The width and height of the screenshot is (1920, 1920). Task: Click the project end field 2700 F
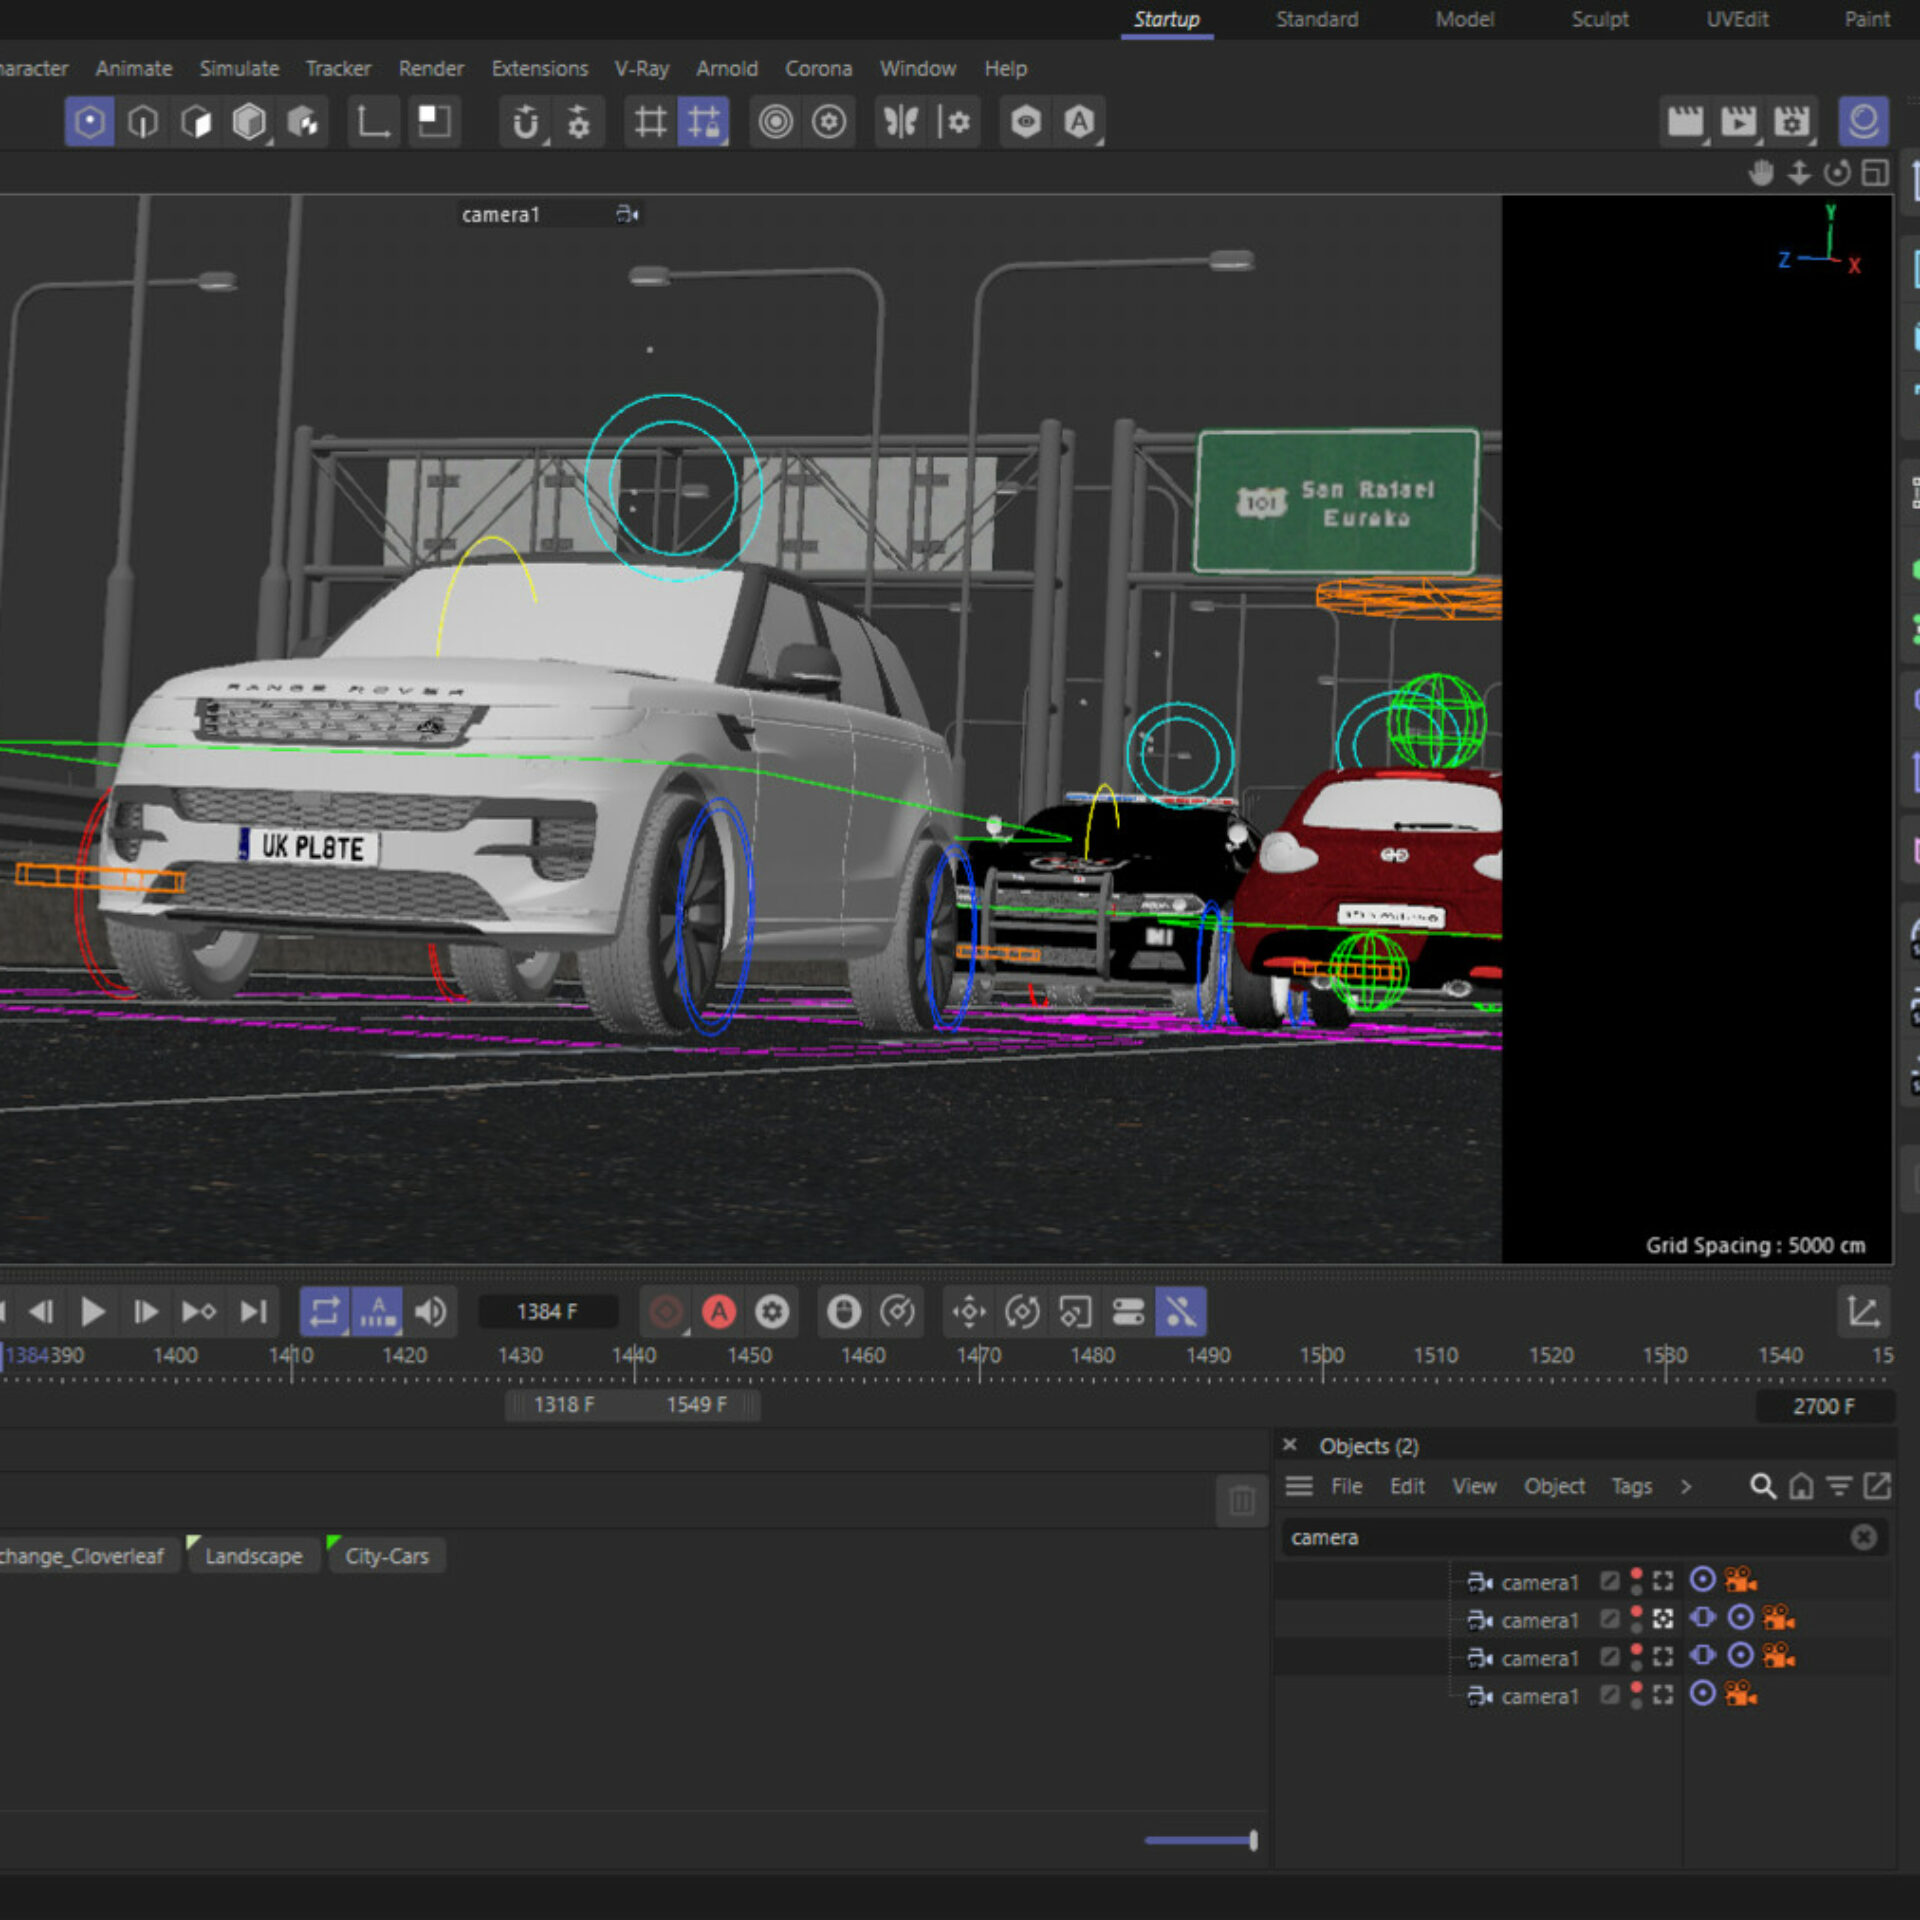click(x=1823, y=1406)
